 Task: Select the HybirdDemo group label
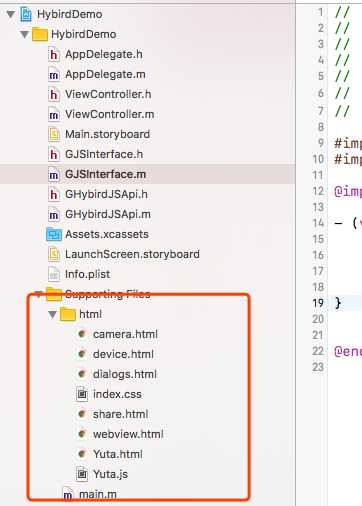(84, 34)
